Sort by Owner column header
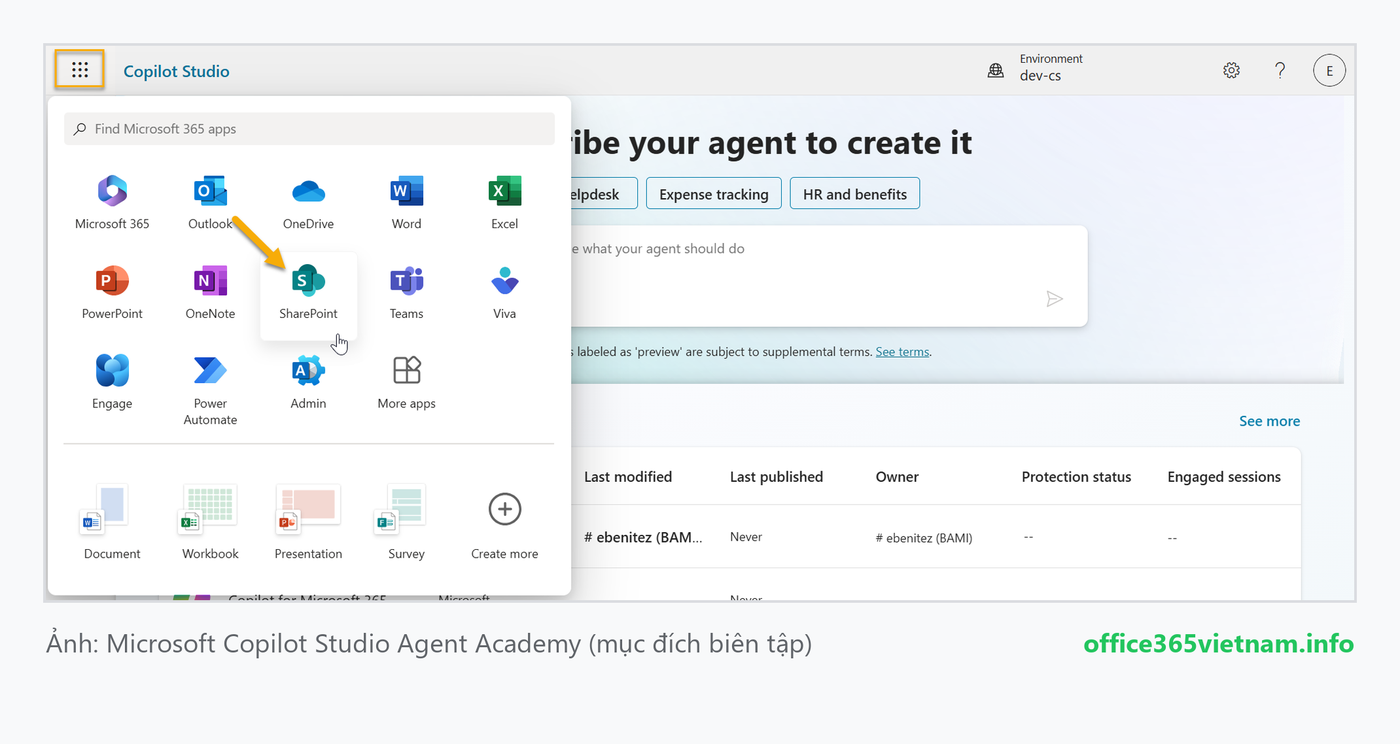The image size is (1400, 744). pyautogui.click(x=897, y=477)
